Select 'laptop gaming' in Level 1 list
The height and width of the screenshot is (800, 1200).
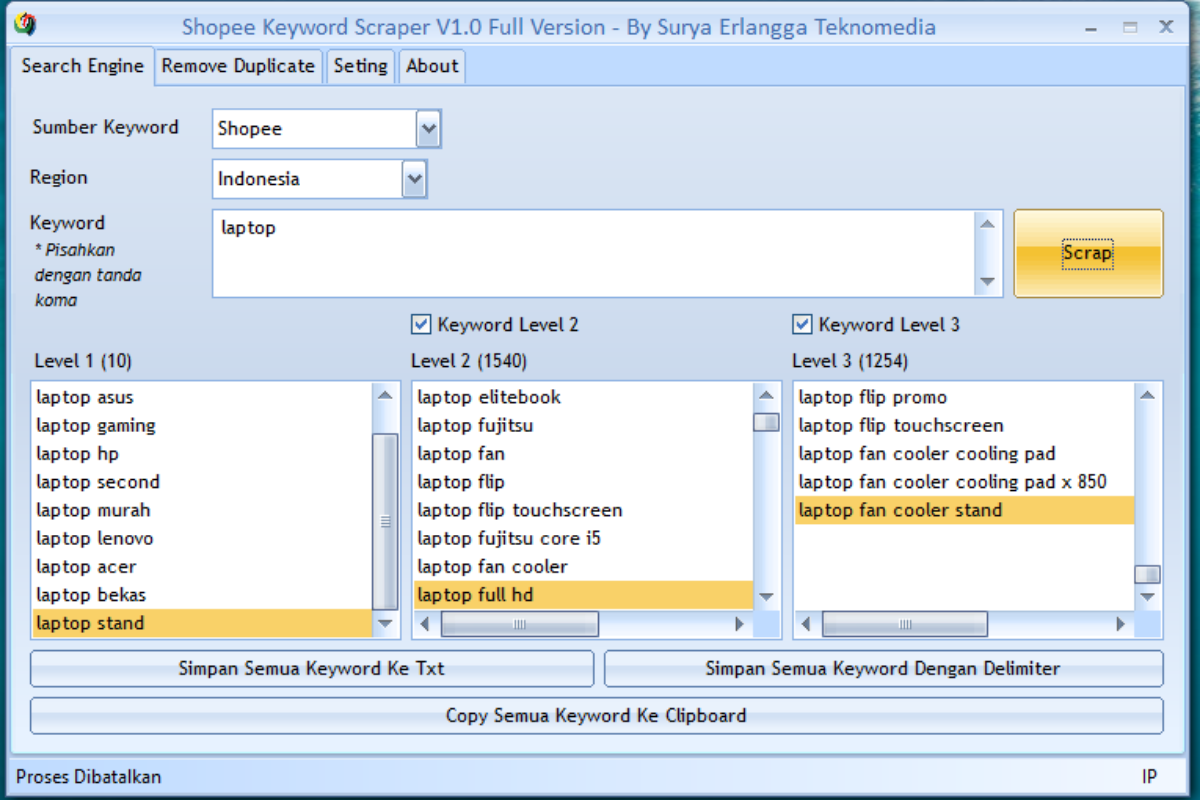tap(202, 425)
